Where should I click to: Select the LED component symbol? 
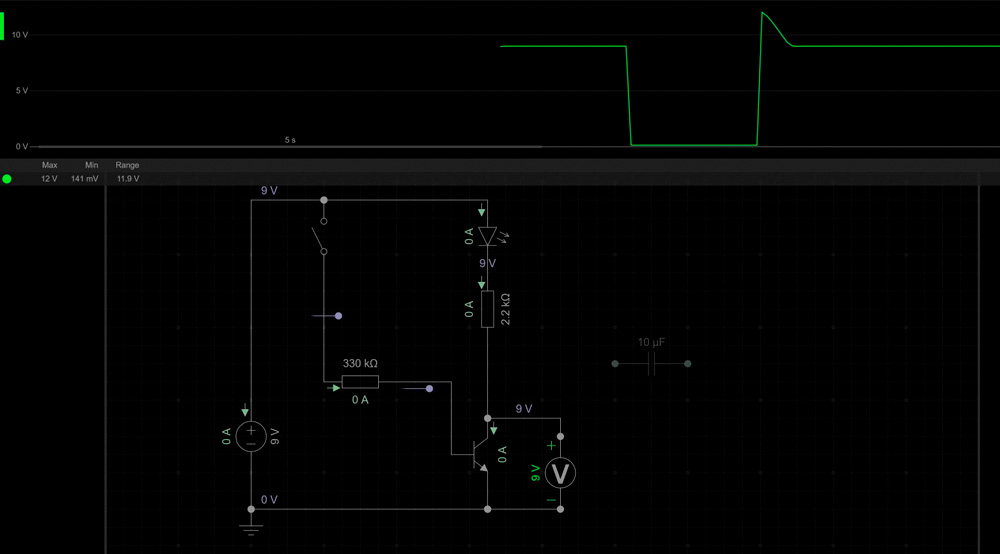487,236
